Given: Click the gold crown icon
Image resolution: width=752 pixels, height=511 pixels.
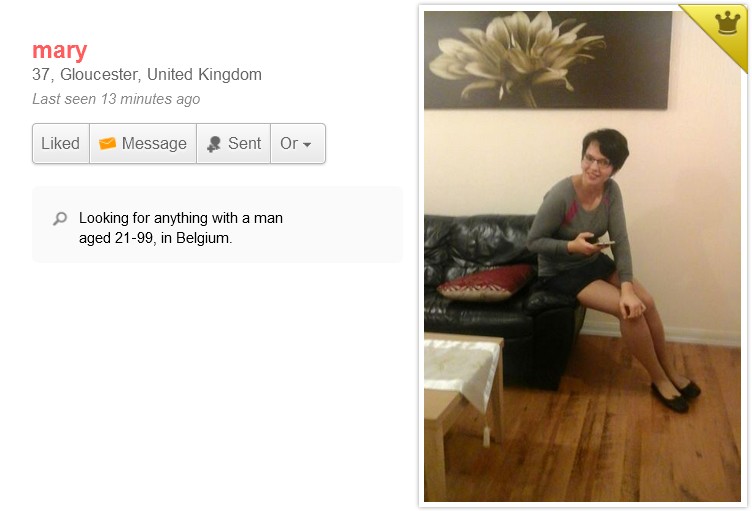Looking at the screenshot, I should tap(728, 23).
